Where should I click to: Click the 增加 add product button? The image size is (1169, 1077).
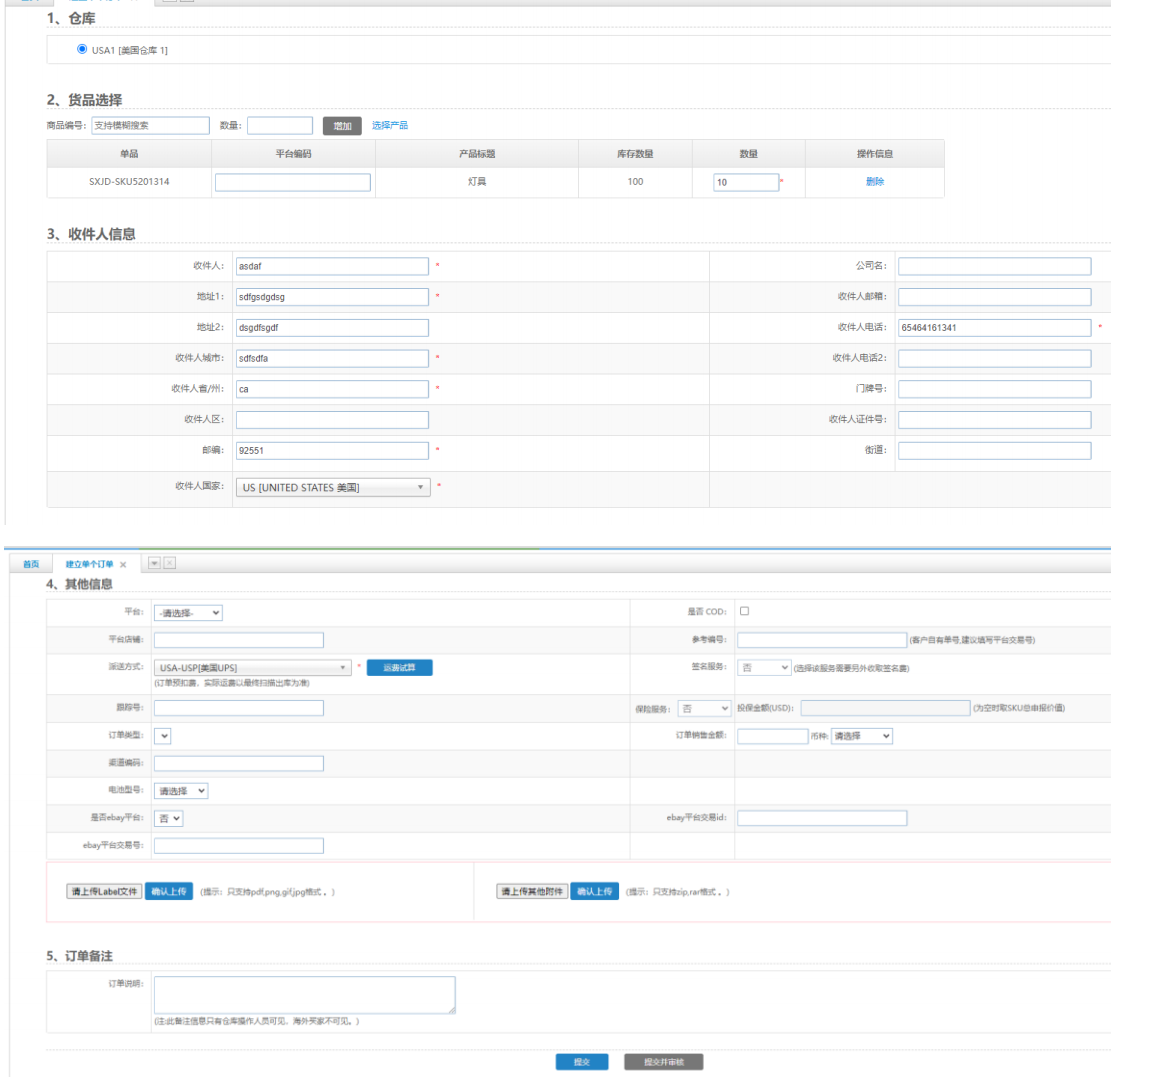tap(342, 126)
